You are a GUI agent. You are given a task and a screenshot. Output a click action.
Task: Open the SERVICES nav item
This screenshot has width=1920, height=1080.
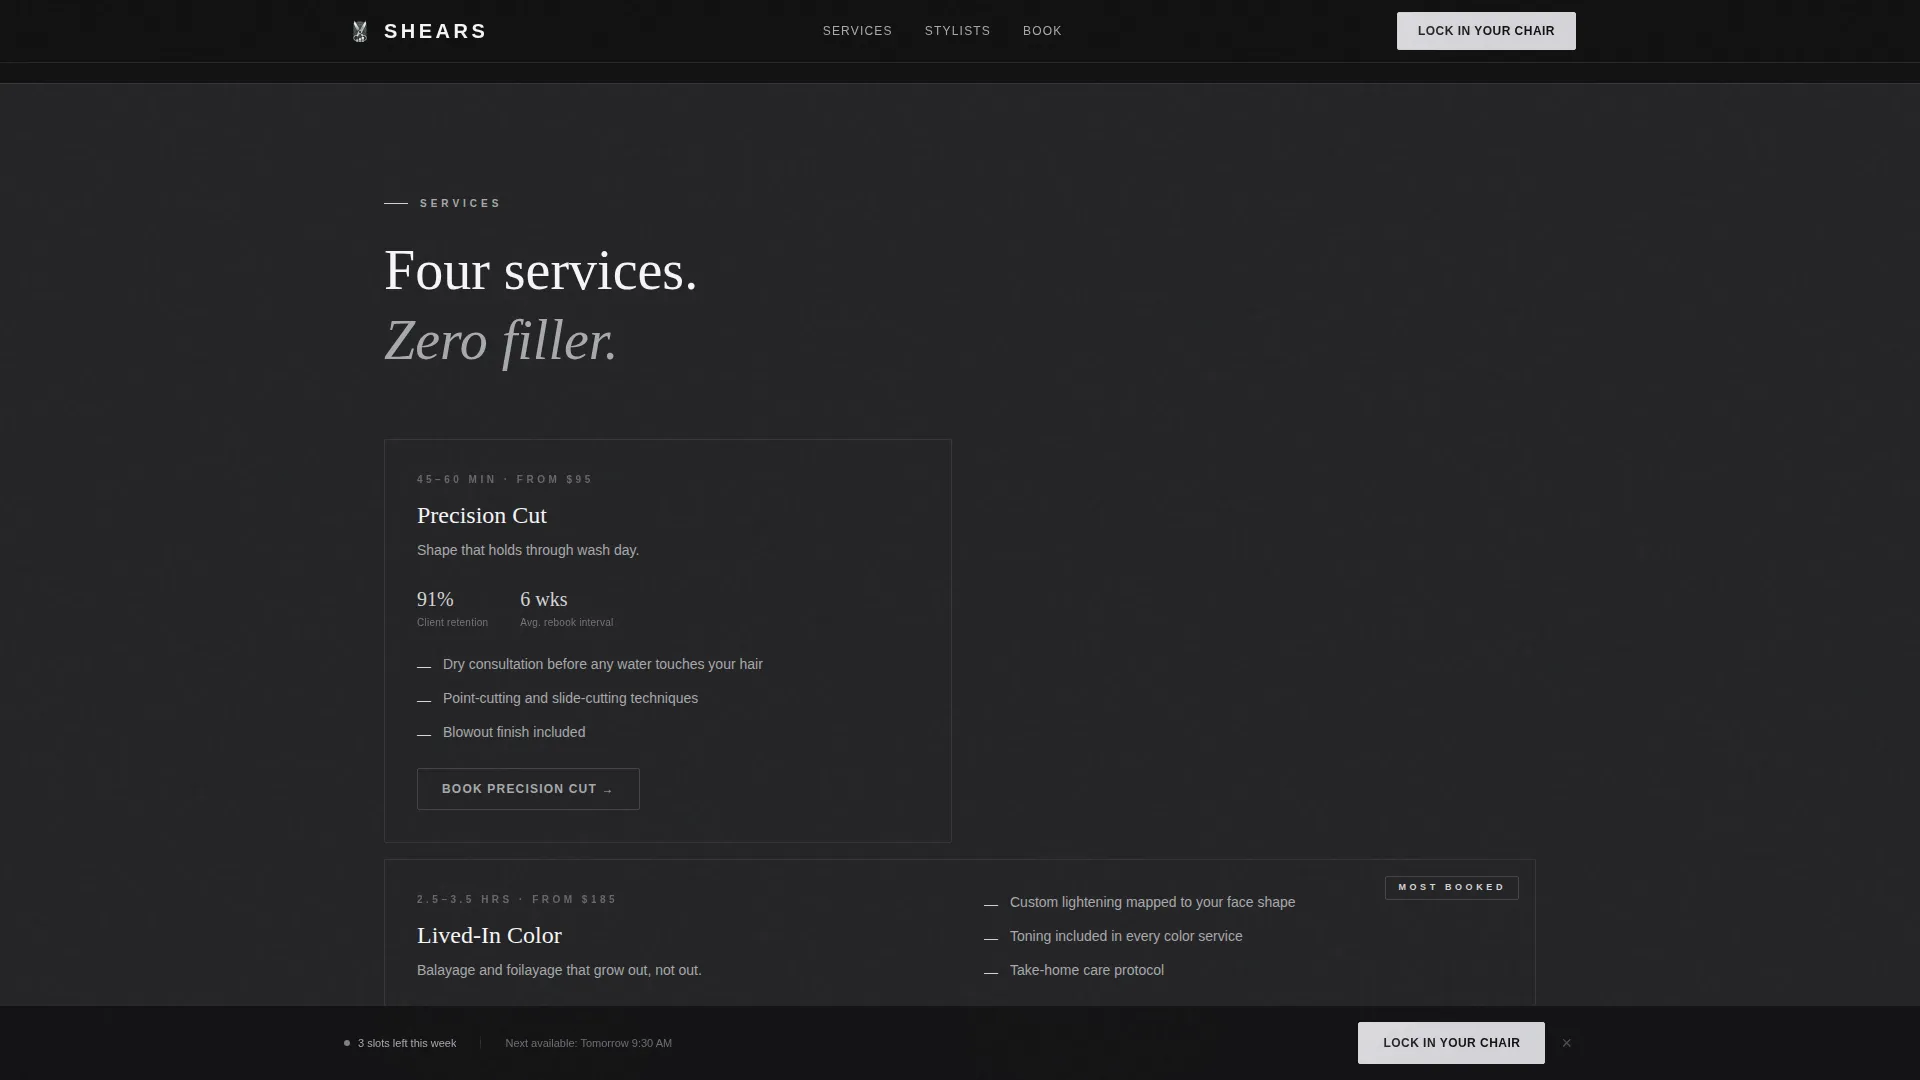pyautogui.click(x=857, y=31)
